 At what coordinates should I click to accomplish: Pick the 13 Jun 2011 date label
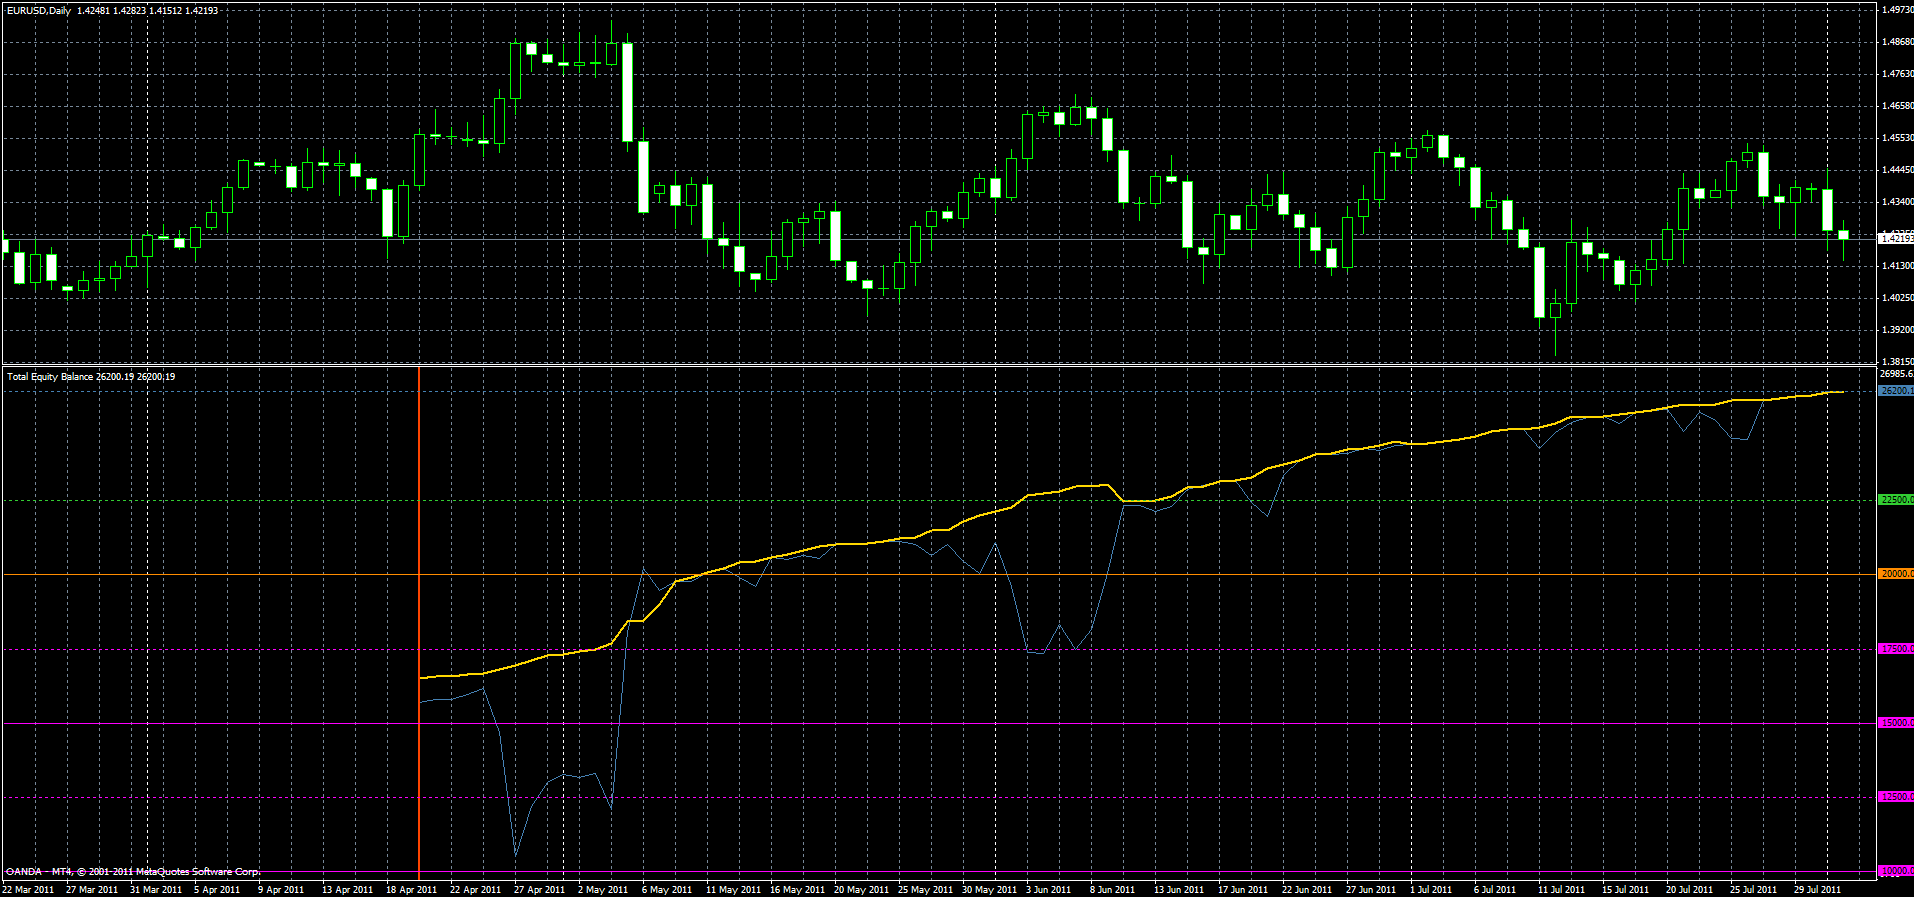(1179, 890)
